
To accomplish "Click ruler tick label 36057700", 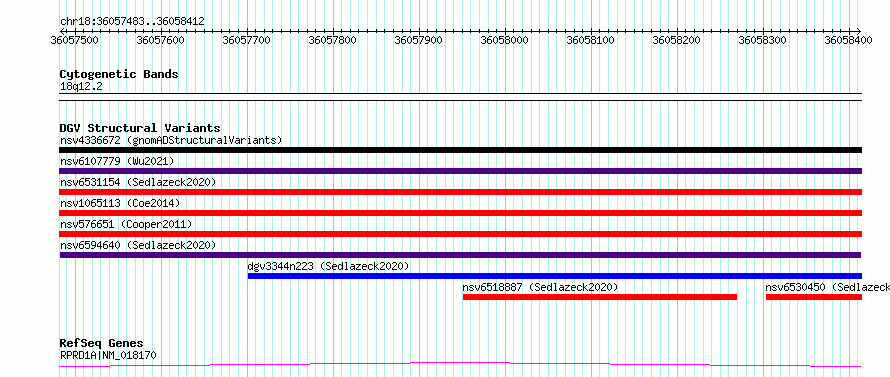I will [x=247, y=40].
